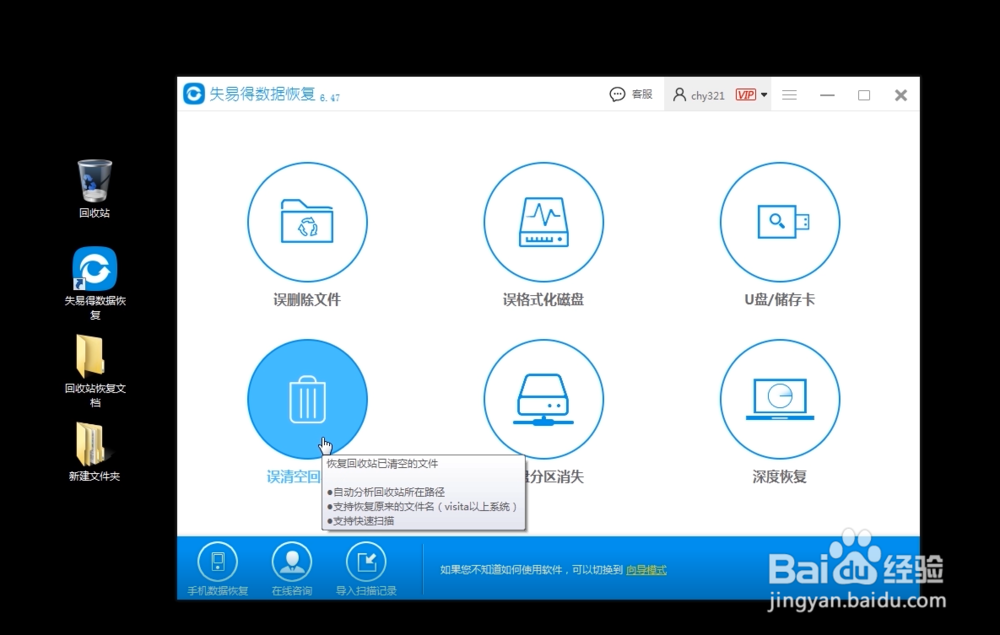Open the 误删除文件 recovery tool
The image size is (1000, 635).
[x=307, y=222]
